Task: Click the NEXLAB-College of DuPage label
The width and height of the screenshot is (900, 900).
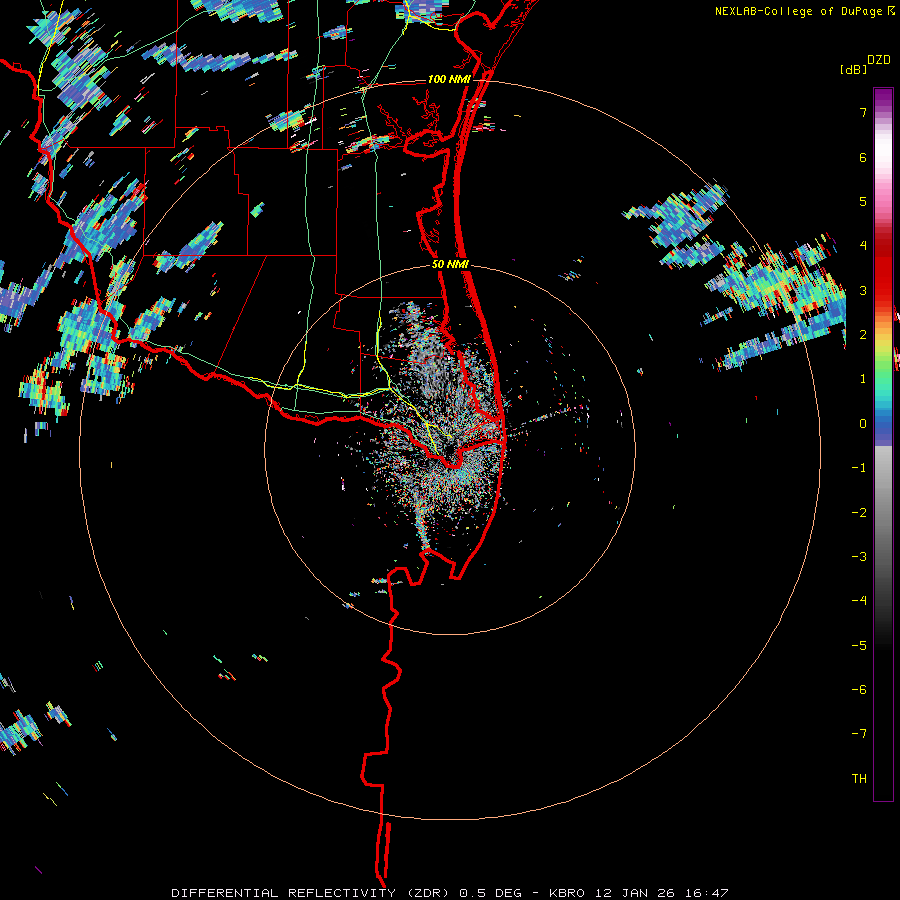Action: 800,11
